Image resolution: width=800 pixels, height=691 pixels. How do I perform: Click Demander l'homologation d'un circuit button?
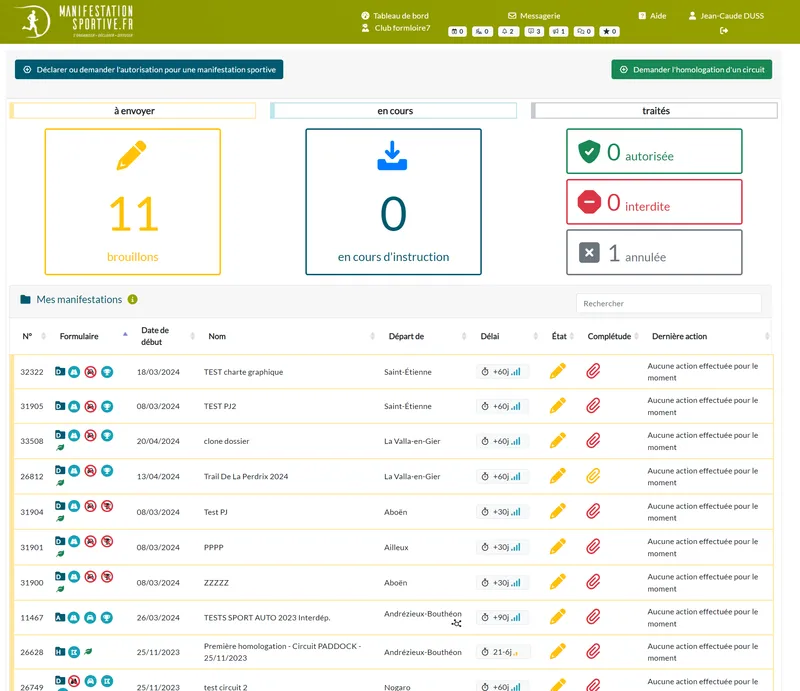[x=692, y=69]
